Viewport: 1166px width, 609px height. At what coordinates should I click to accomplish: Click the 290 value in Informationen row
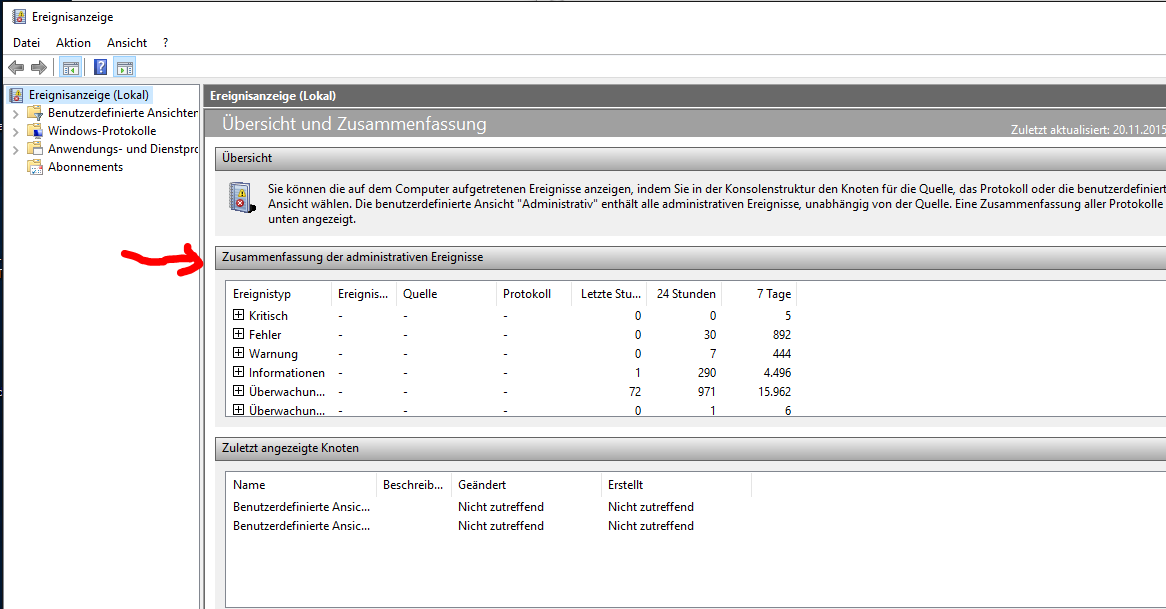tap(706, 373)
